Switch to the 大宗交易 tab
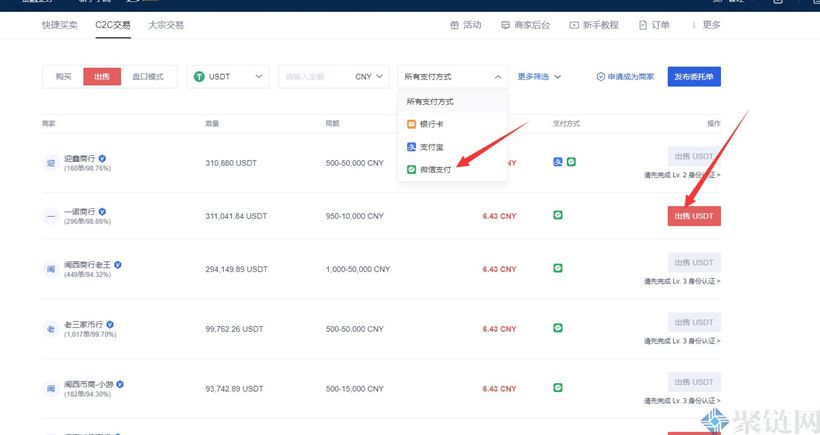This screenshot has height=435, width=820. [x=165, y=25]
